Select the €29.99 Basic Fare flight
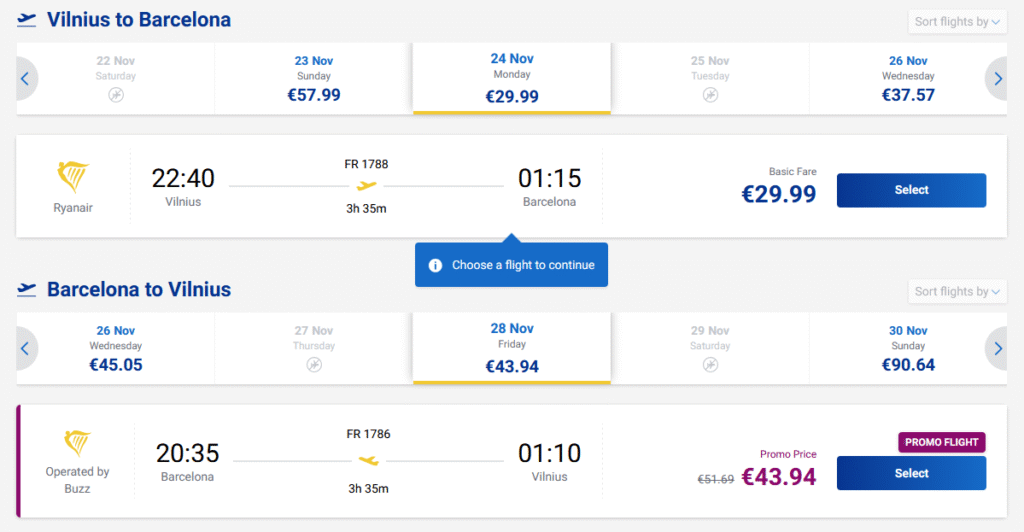 click(x=911, y=190)
